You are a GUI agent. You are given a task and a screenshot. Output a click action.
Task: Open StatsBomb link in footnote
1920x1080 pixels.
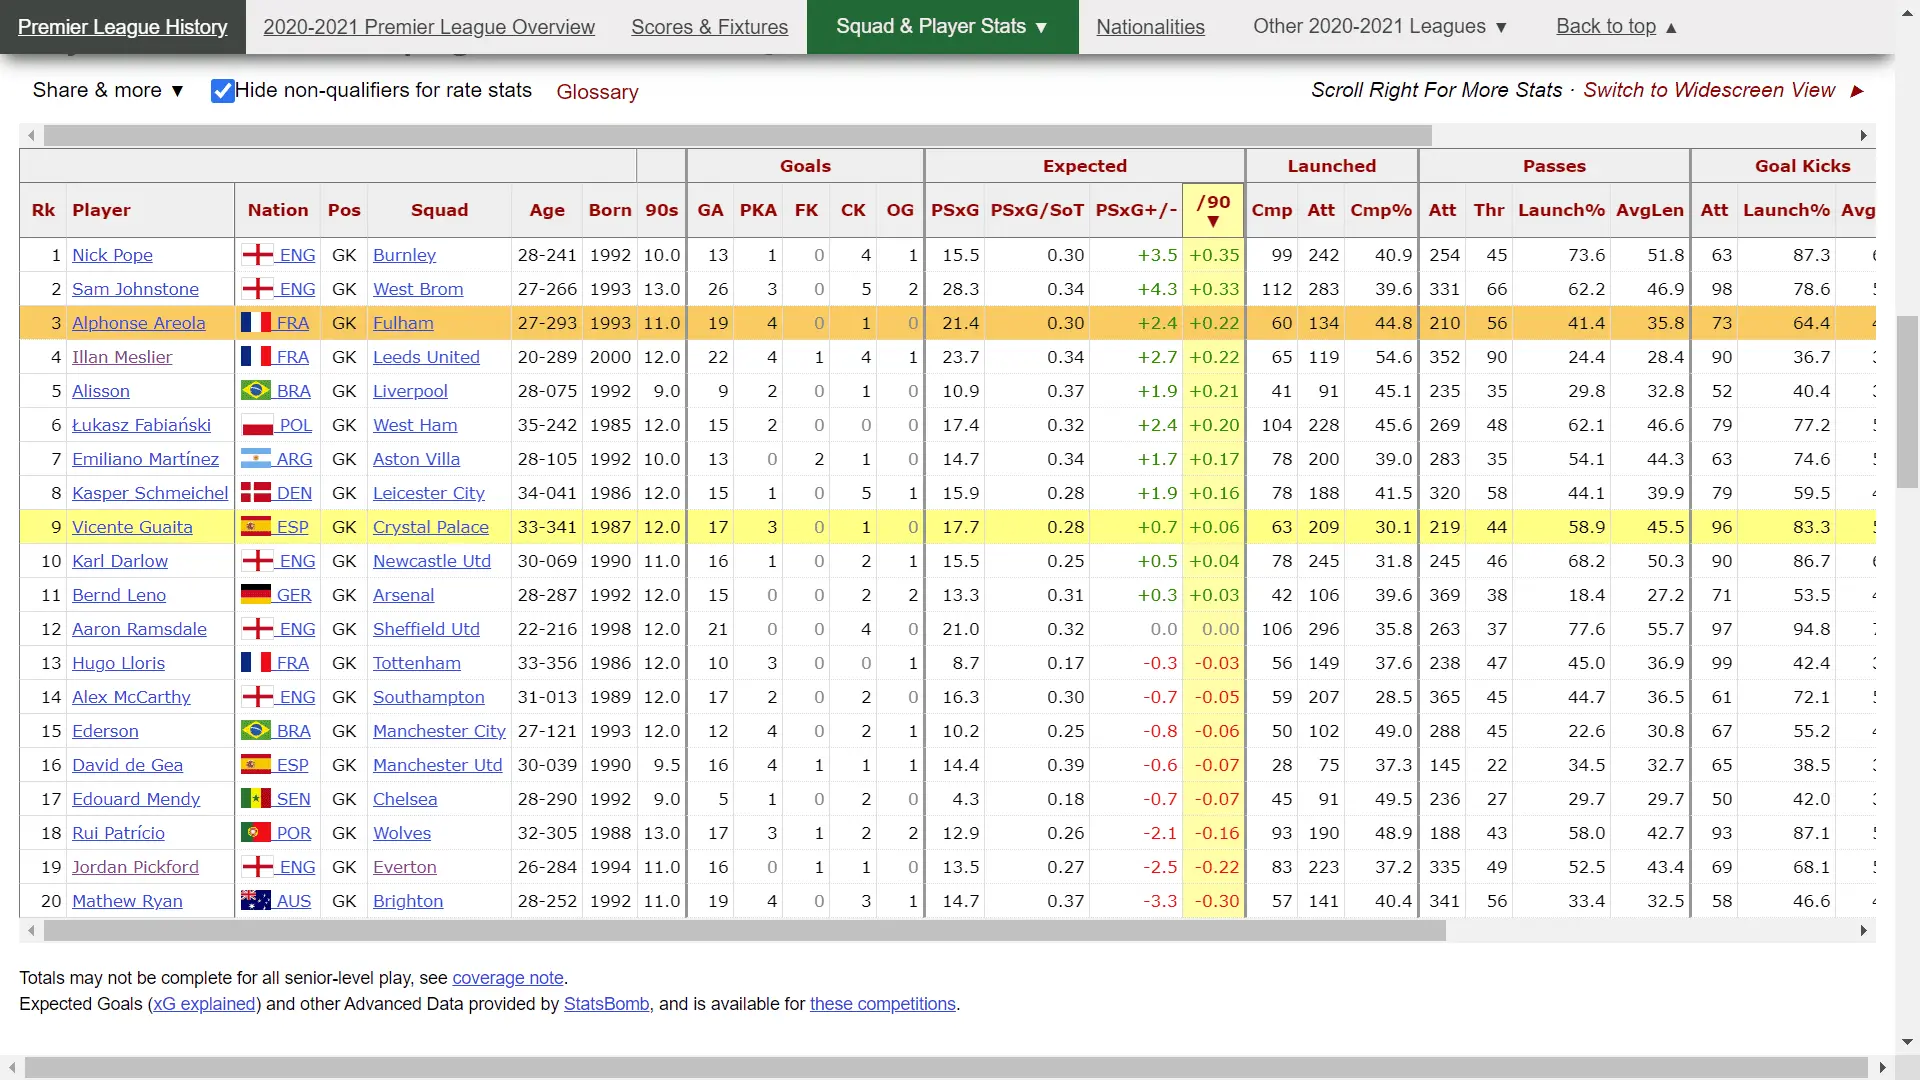[x=606, y=1004]
